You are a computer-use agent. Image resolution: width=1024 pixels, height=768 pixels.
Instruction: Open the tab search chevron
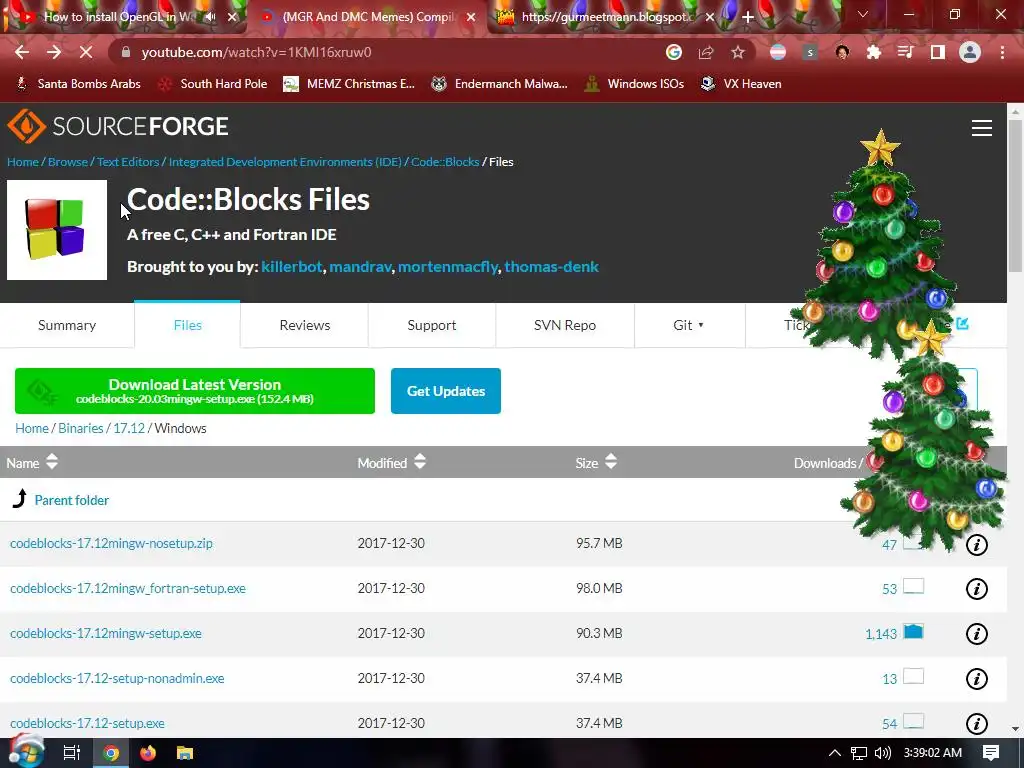click(863, 14)
